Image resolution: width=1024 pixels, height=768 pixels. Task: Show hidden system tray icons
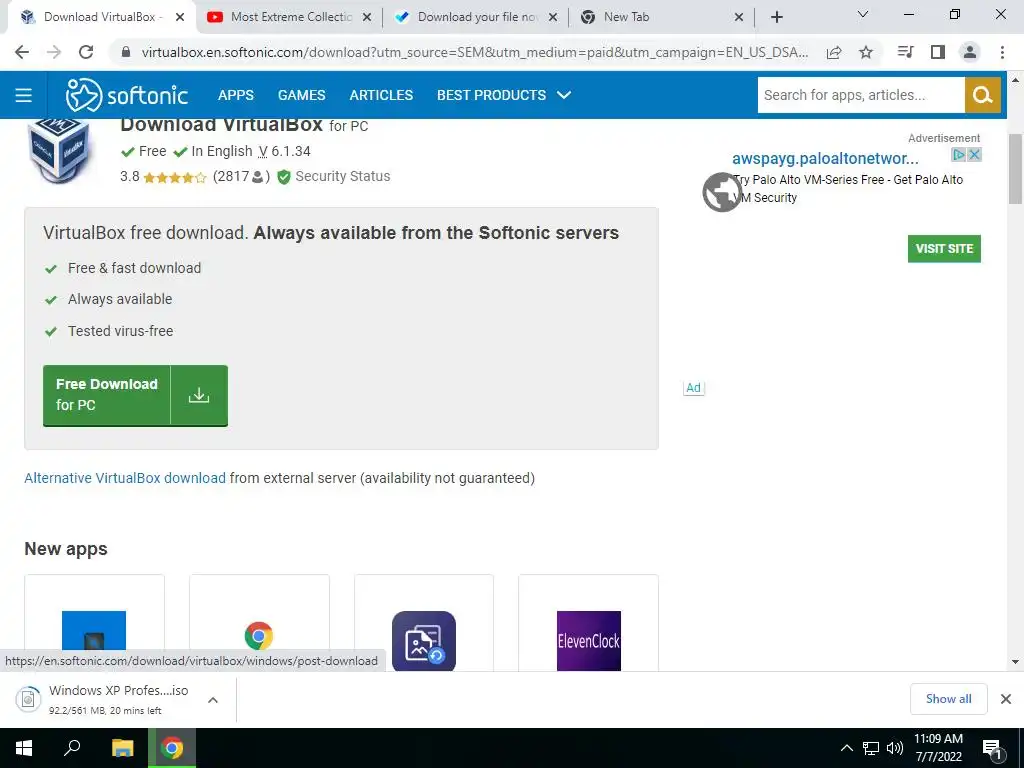click(846, 748)
